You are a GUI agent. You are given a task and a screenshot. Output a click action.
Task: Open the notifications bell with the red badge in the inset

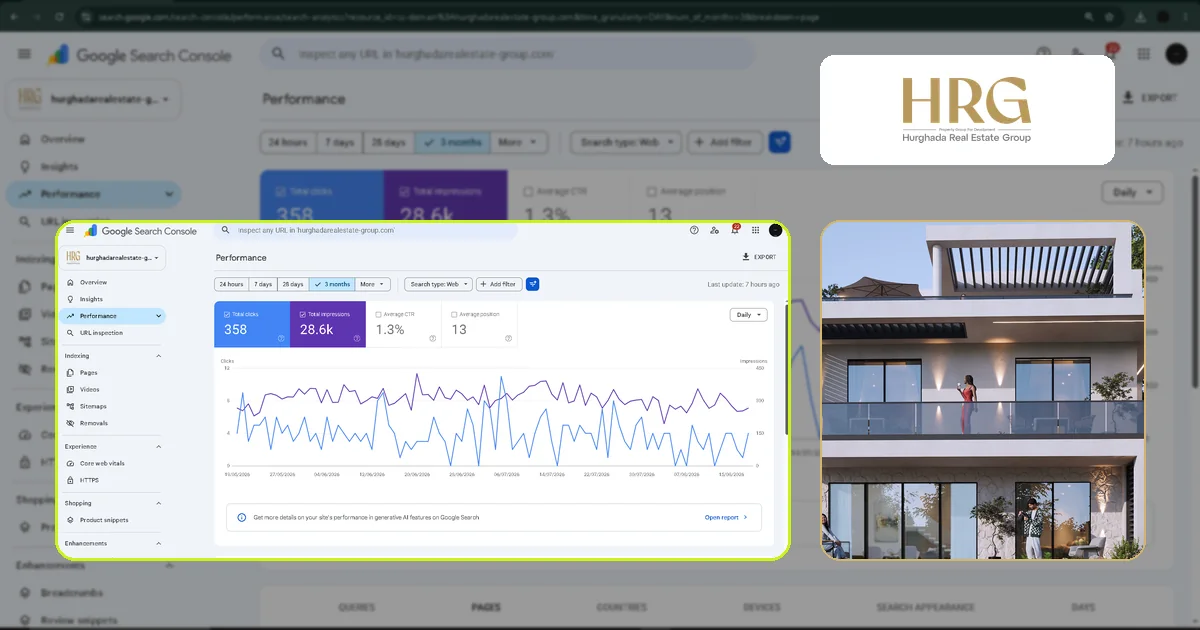pyautogui.click(x=735, y=230)
